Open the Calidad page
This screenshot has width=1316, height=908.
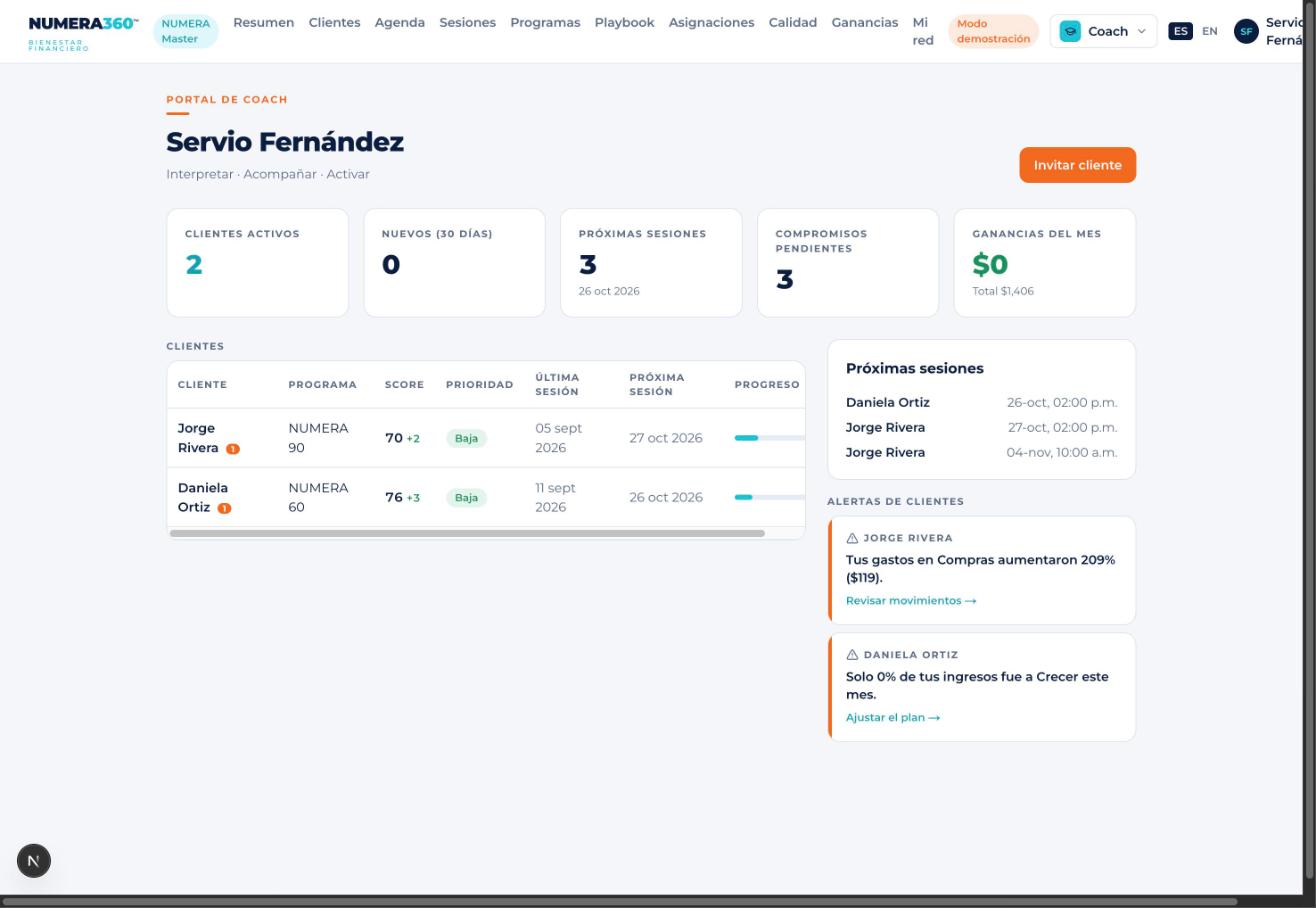[x=792, y=22]
